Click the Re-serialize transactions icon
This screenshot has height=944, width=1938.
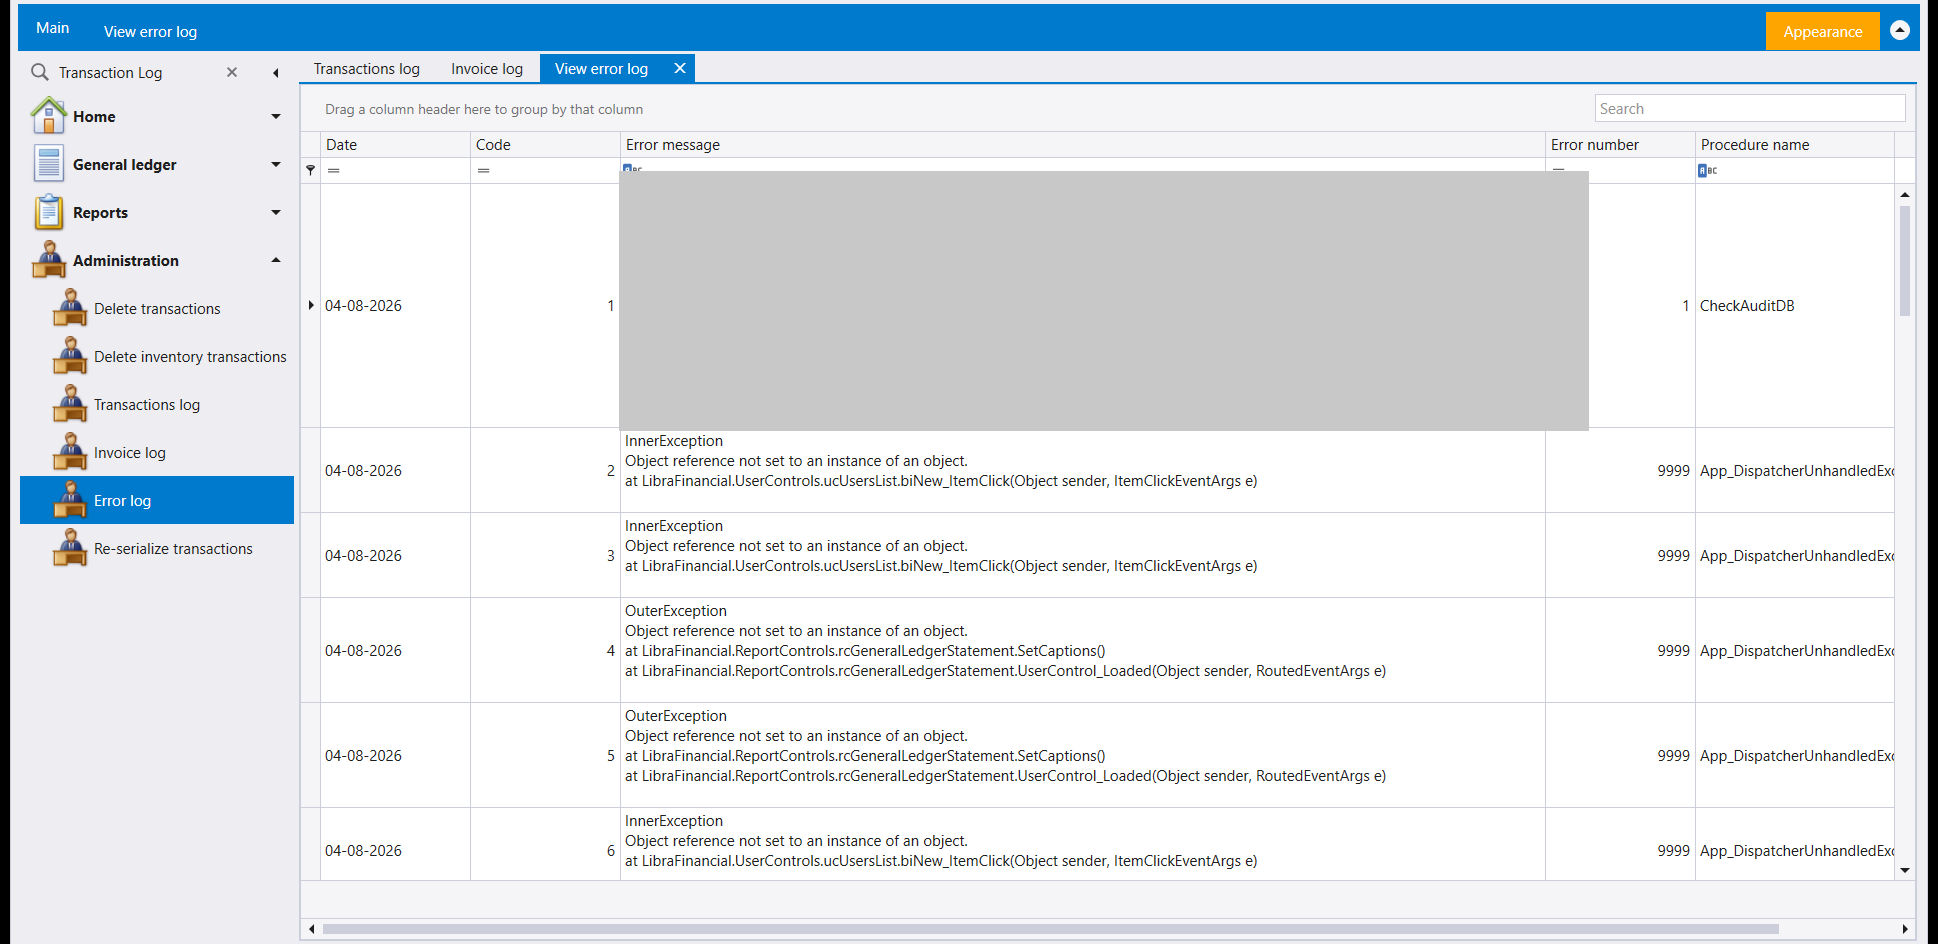click(70, 548)
